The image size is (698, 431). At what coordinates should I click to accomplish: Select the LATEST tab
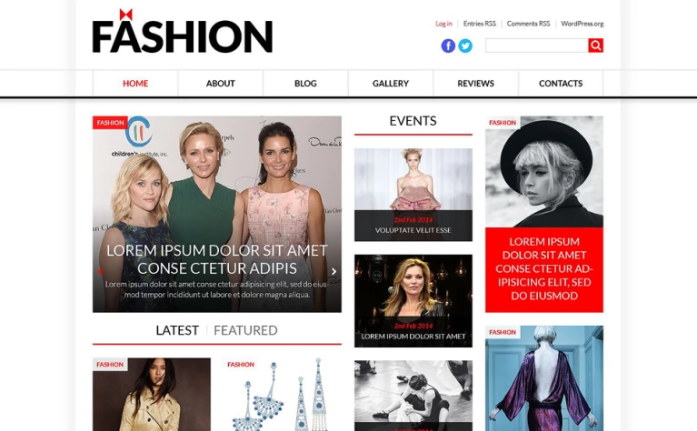point(177,330)
